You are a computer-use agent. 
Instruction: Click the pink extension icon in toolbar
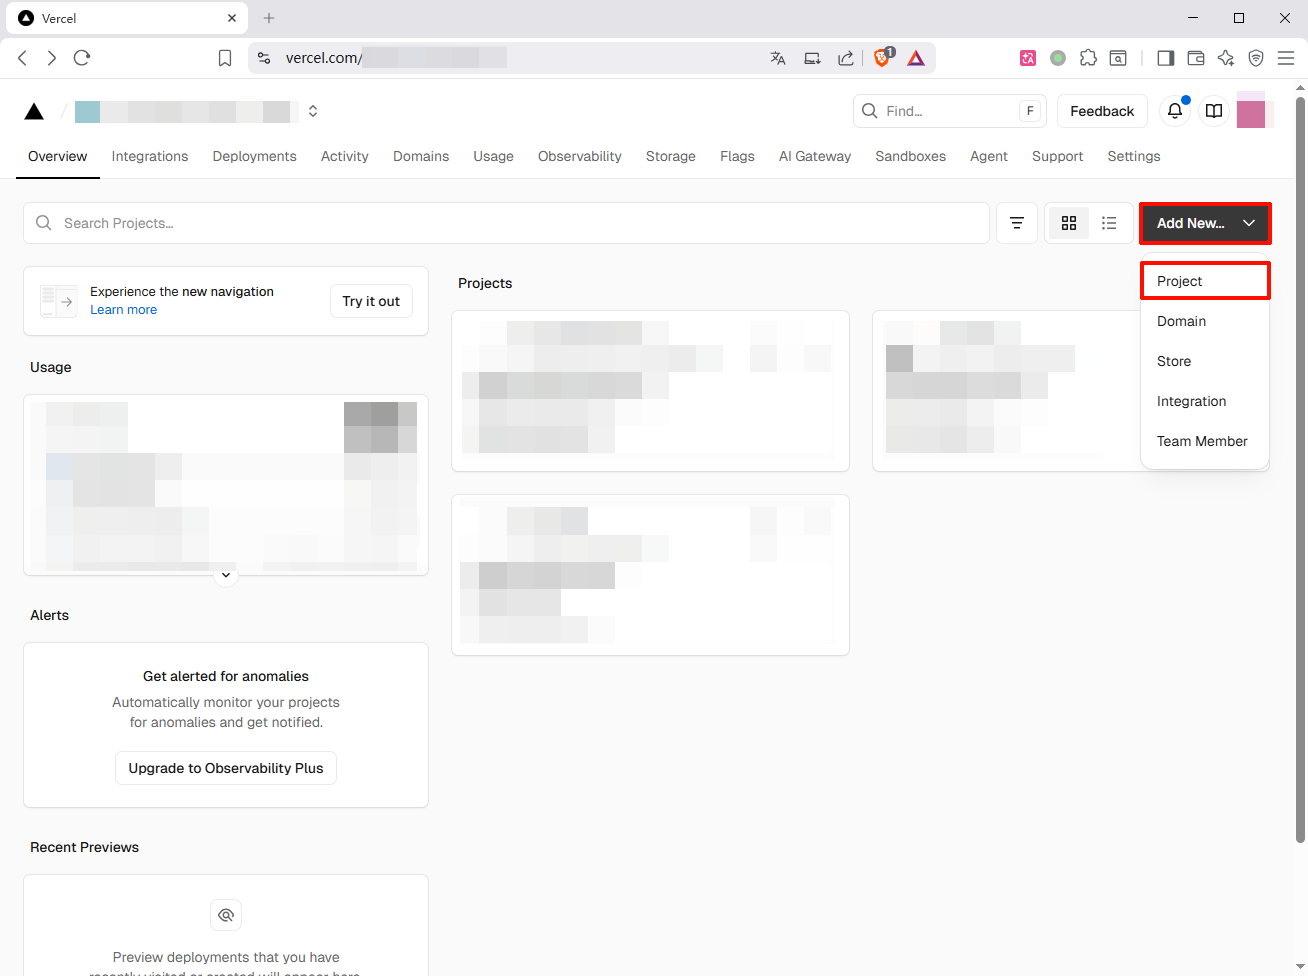click(1028, 58)
